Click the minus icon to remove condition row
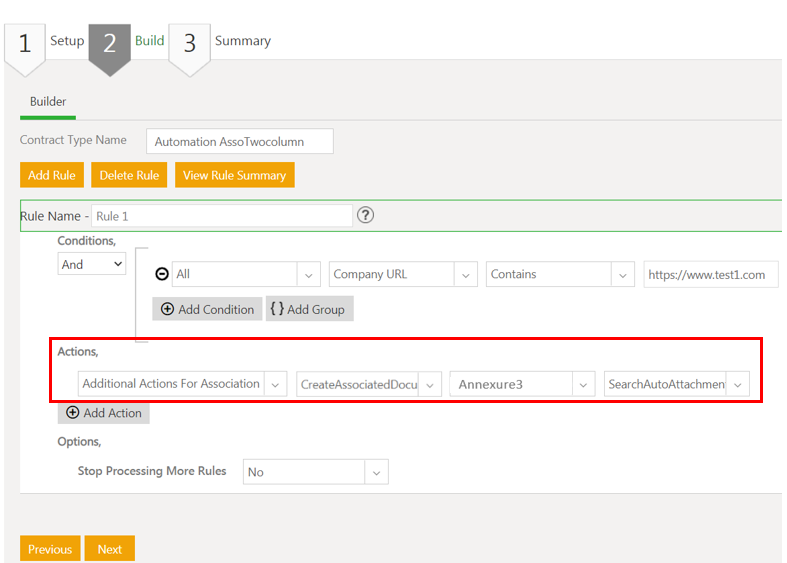 pos(162,274)
